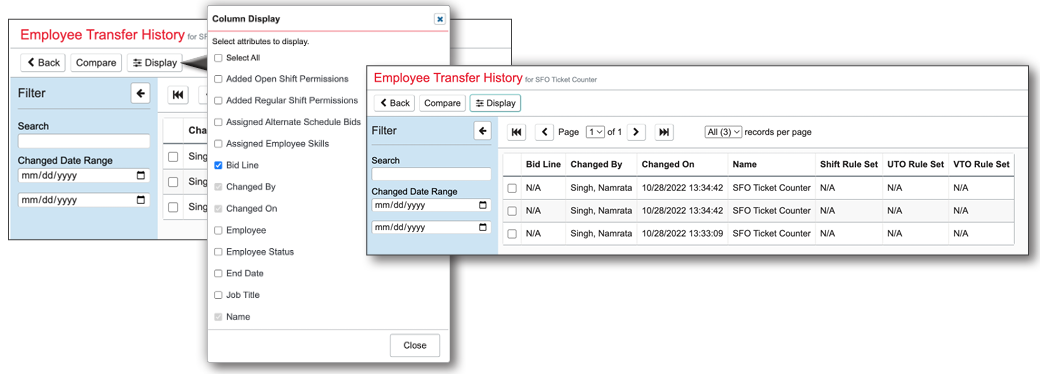The image size is (1040, 374).
Task: Click Back in the right window
Action: tap(394, 103)
